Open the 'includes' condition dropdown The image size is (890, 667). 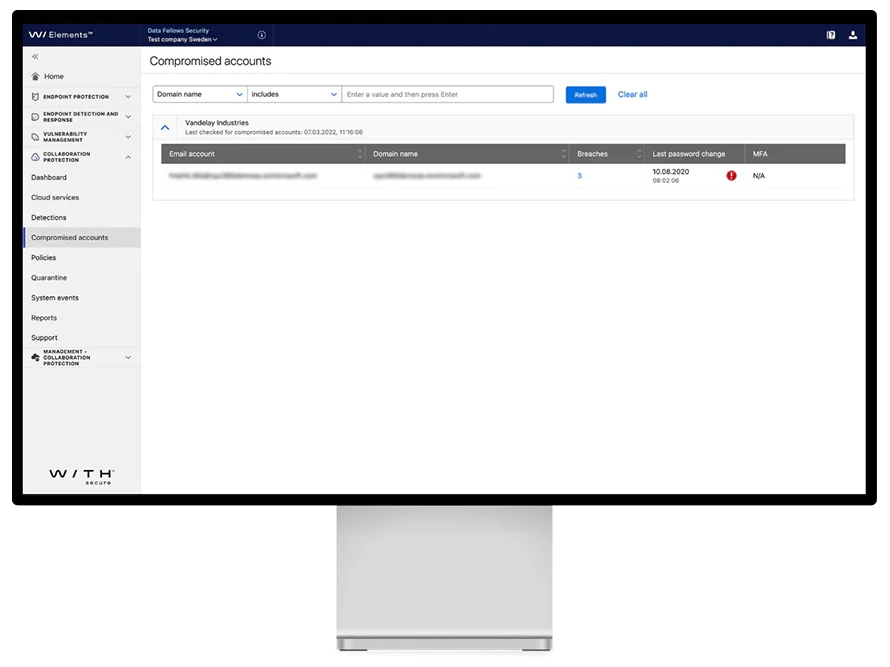click(294, 94)
